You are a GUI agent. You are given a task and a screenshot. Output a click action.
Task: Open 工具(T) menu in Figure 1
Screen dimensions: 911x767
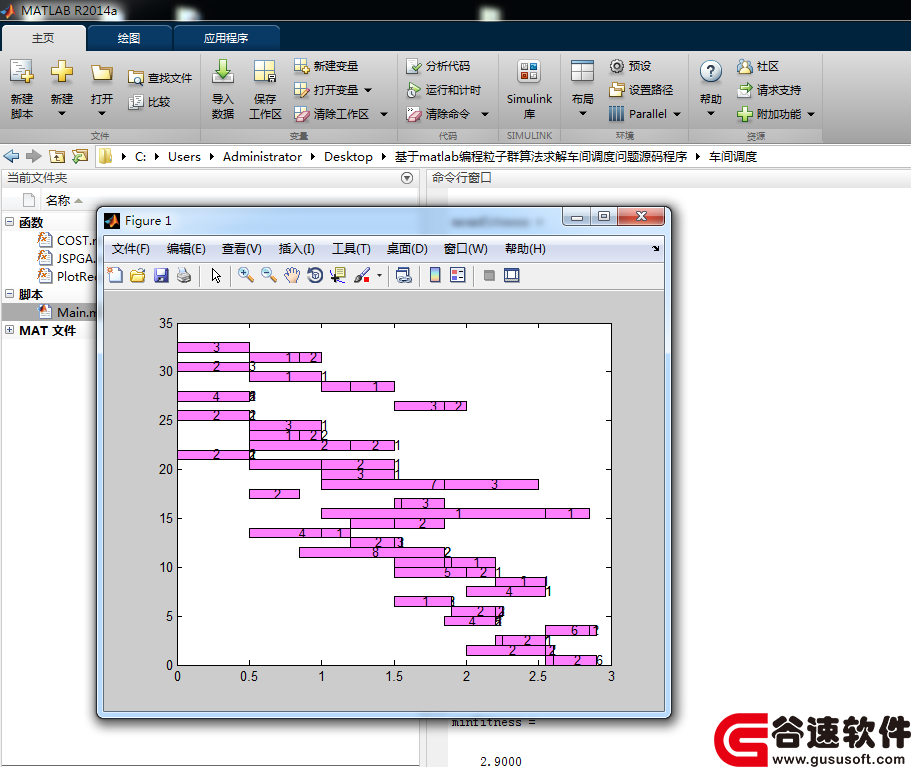point(351,249)
